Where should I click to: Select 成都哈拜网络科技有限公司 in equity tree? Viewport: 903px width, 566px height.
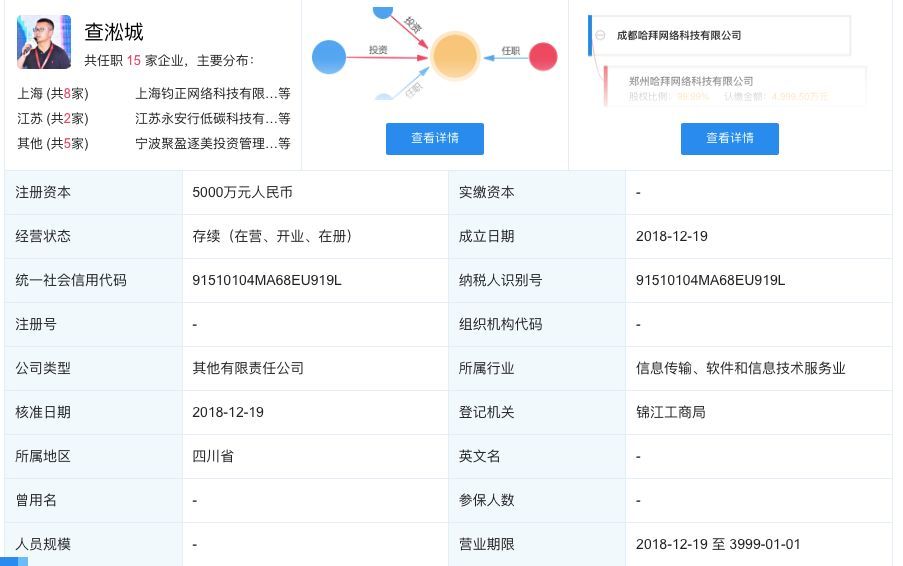679,36
